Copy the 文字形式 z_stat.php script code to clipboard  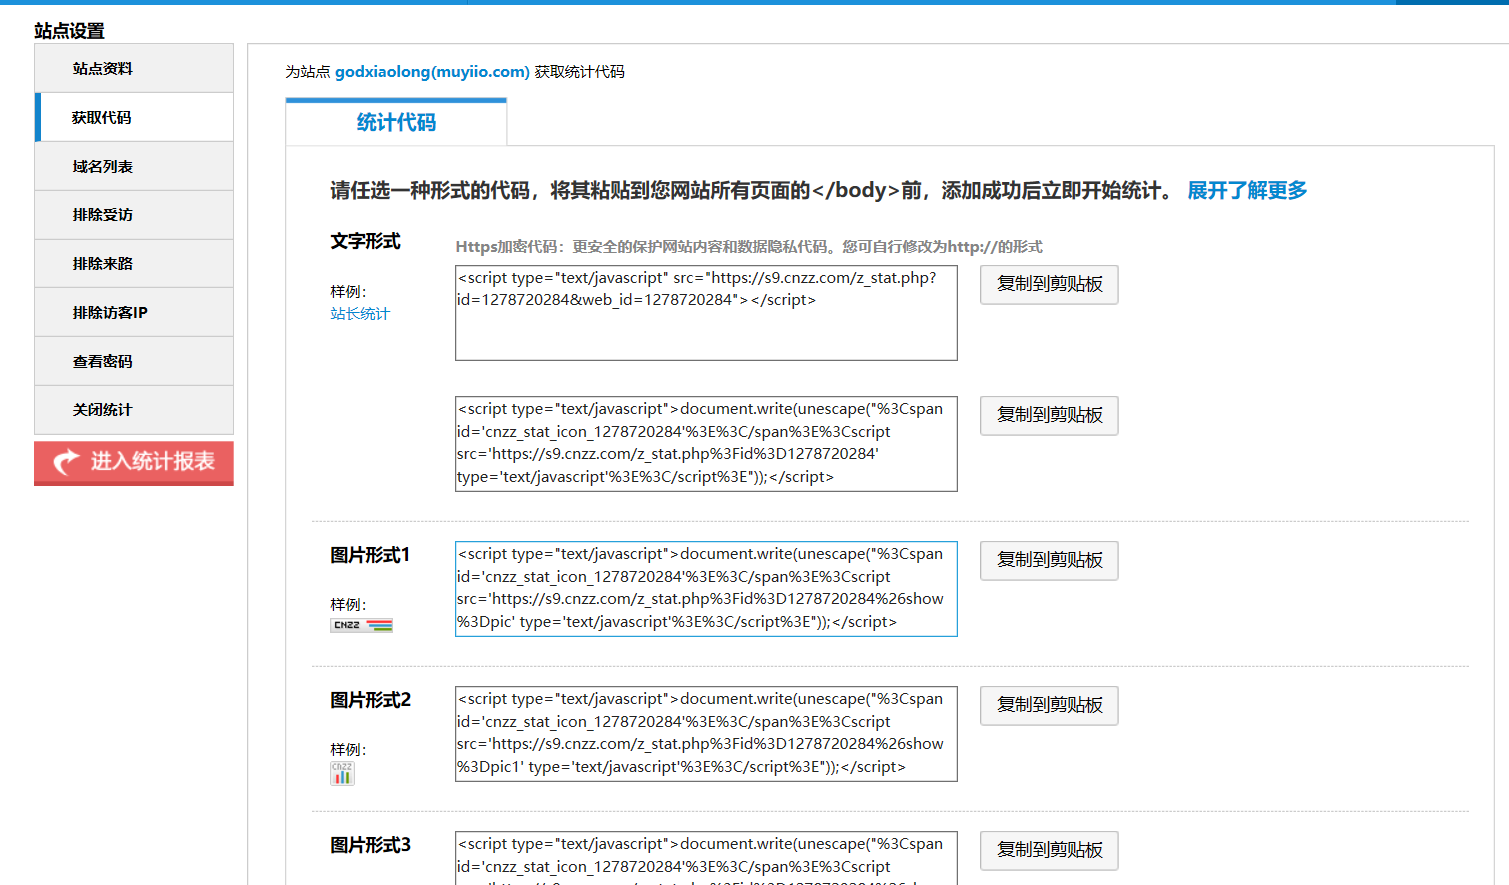(1049, 284)
